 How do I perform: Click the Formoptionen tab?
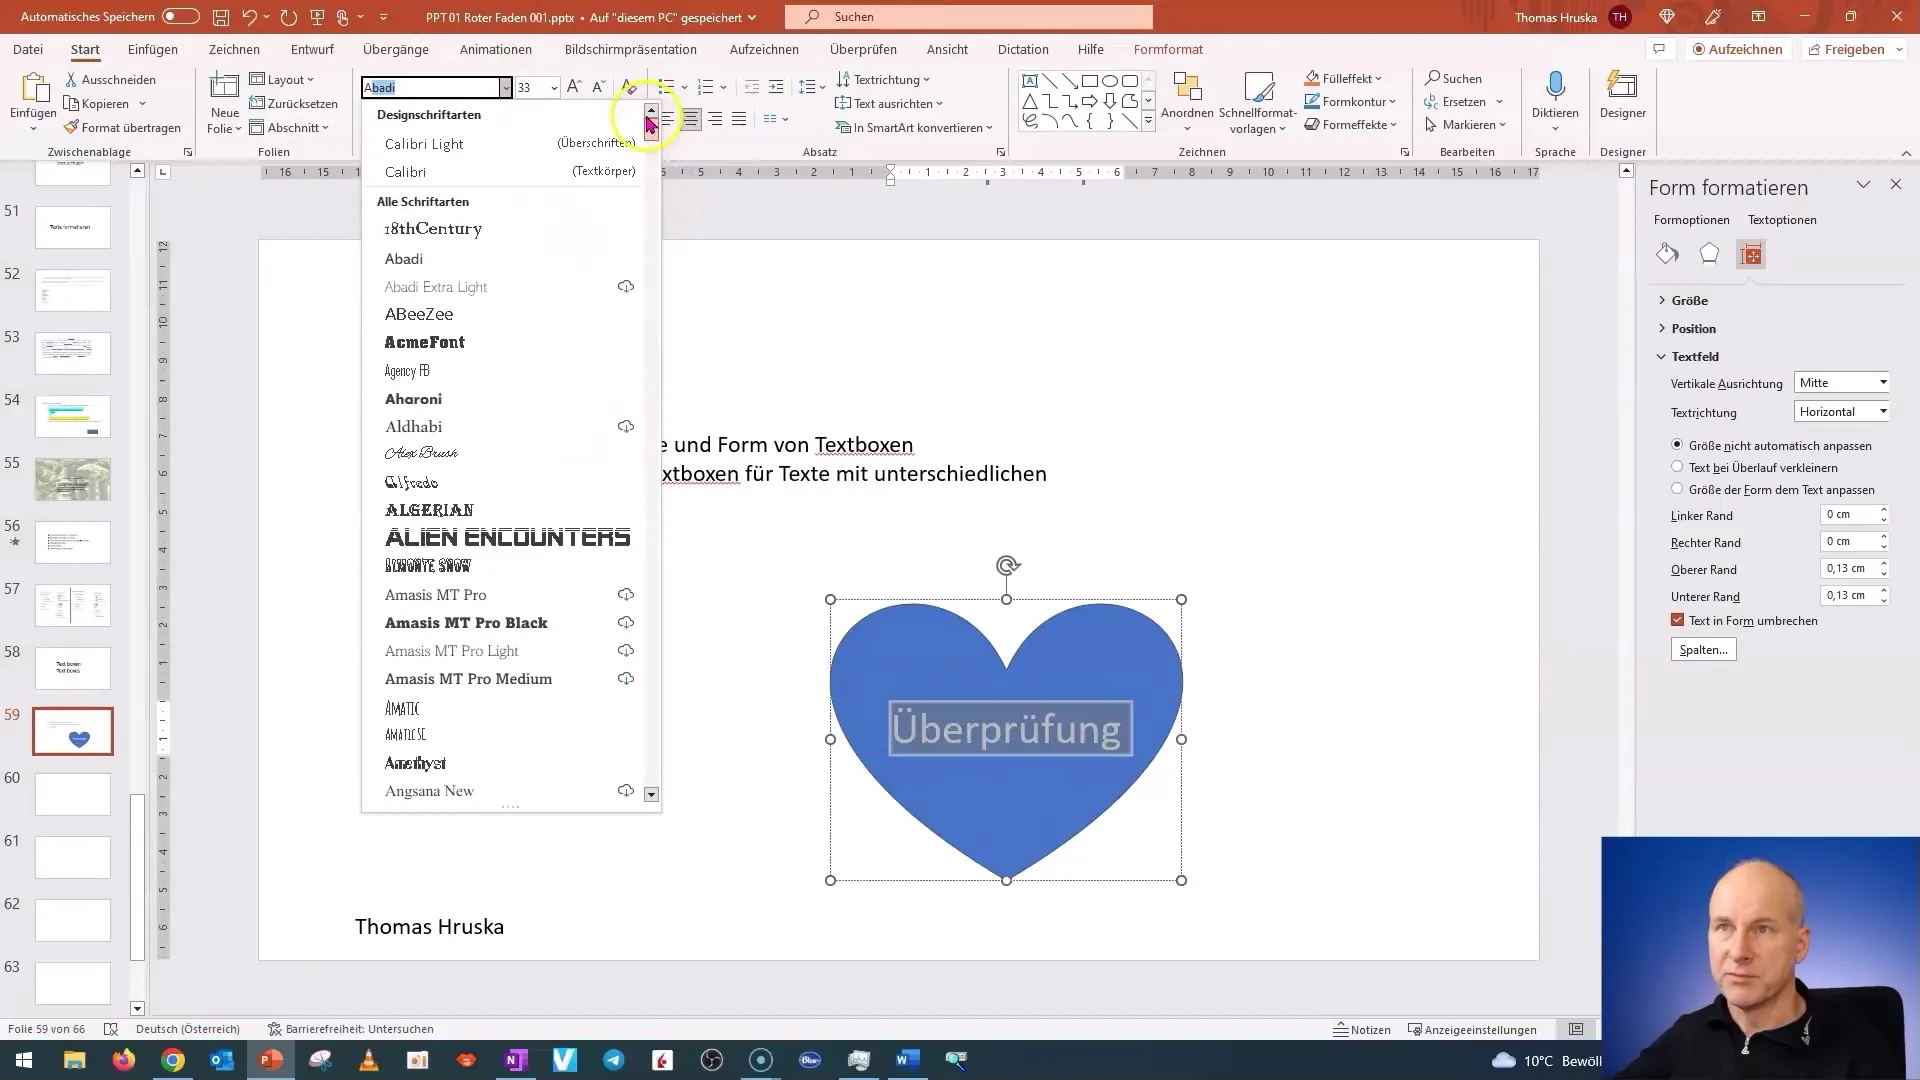pos(1692,219)
